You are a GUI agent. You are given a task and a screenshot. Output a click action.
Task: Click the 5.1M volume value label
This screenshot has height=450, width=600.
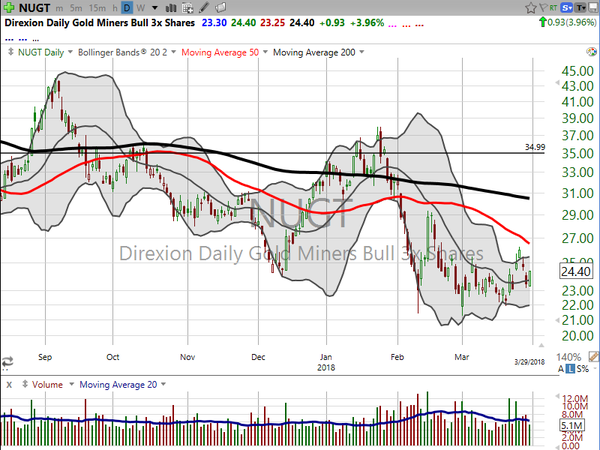tap(572, 425)
